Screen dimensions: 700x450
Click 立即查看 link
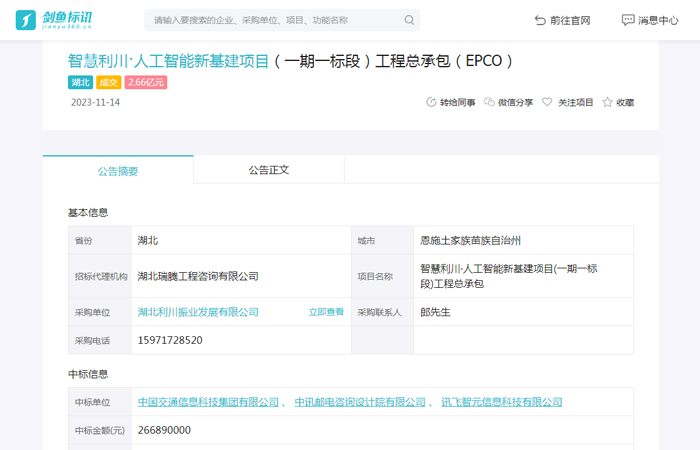326,312
